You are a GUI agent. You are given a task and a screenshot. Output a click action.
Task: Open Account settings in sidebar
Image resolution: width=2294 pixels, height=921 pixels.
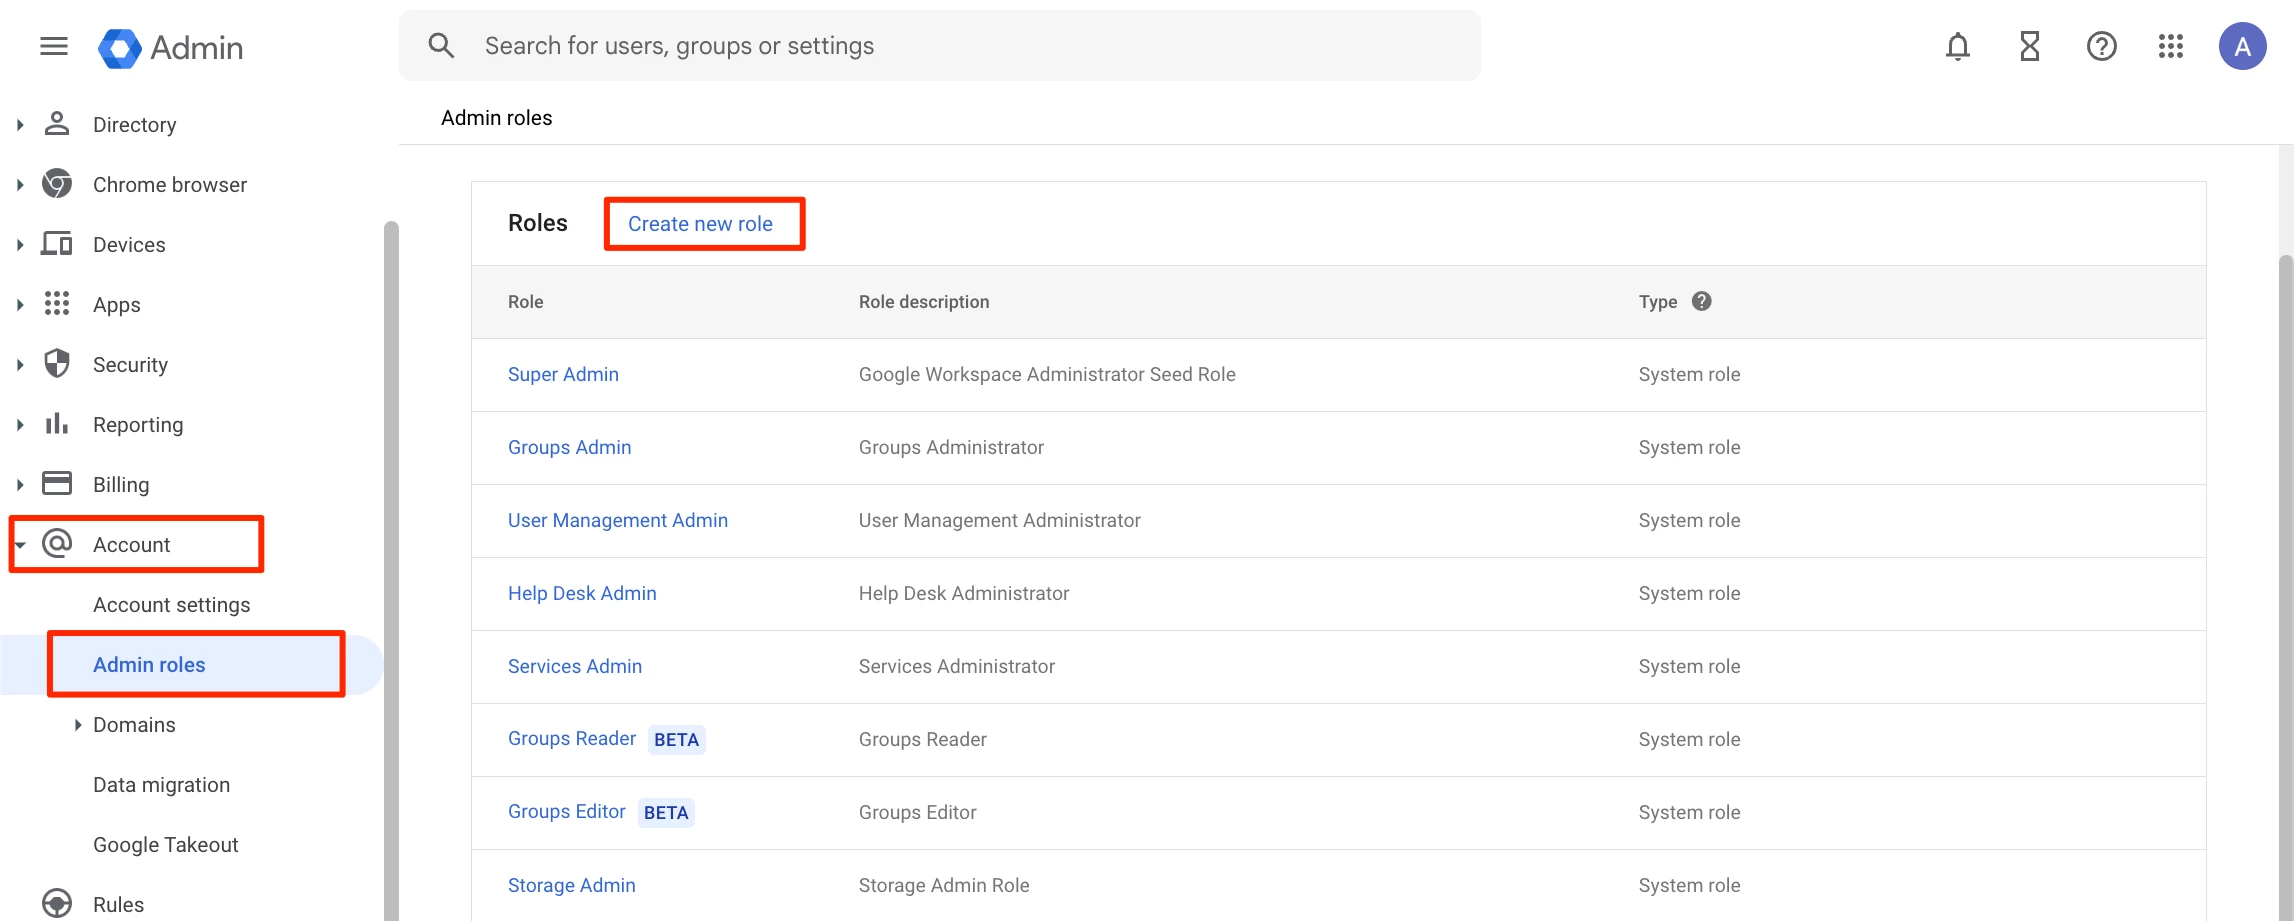[x=171, y=605]
